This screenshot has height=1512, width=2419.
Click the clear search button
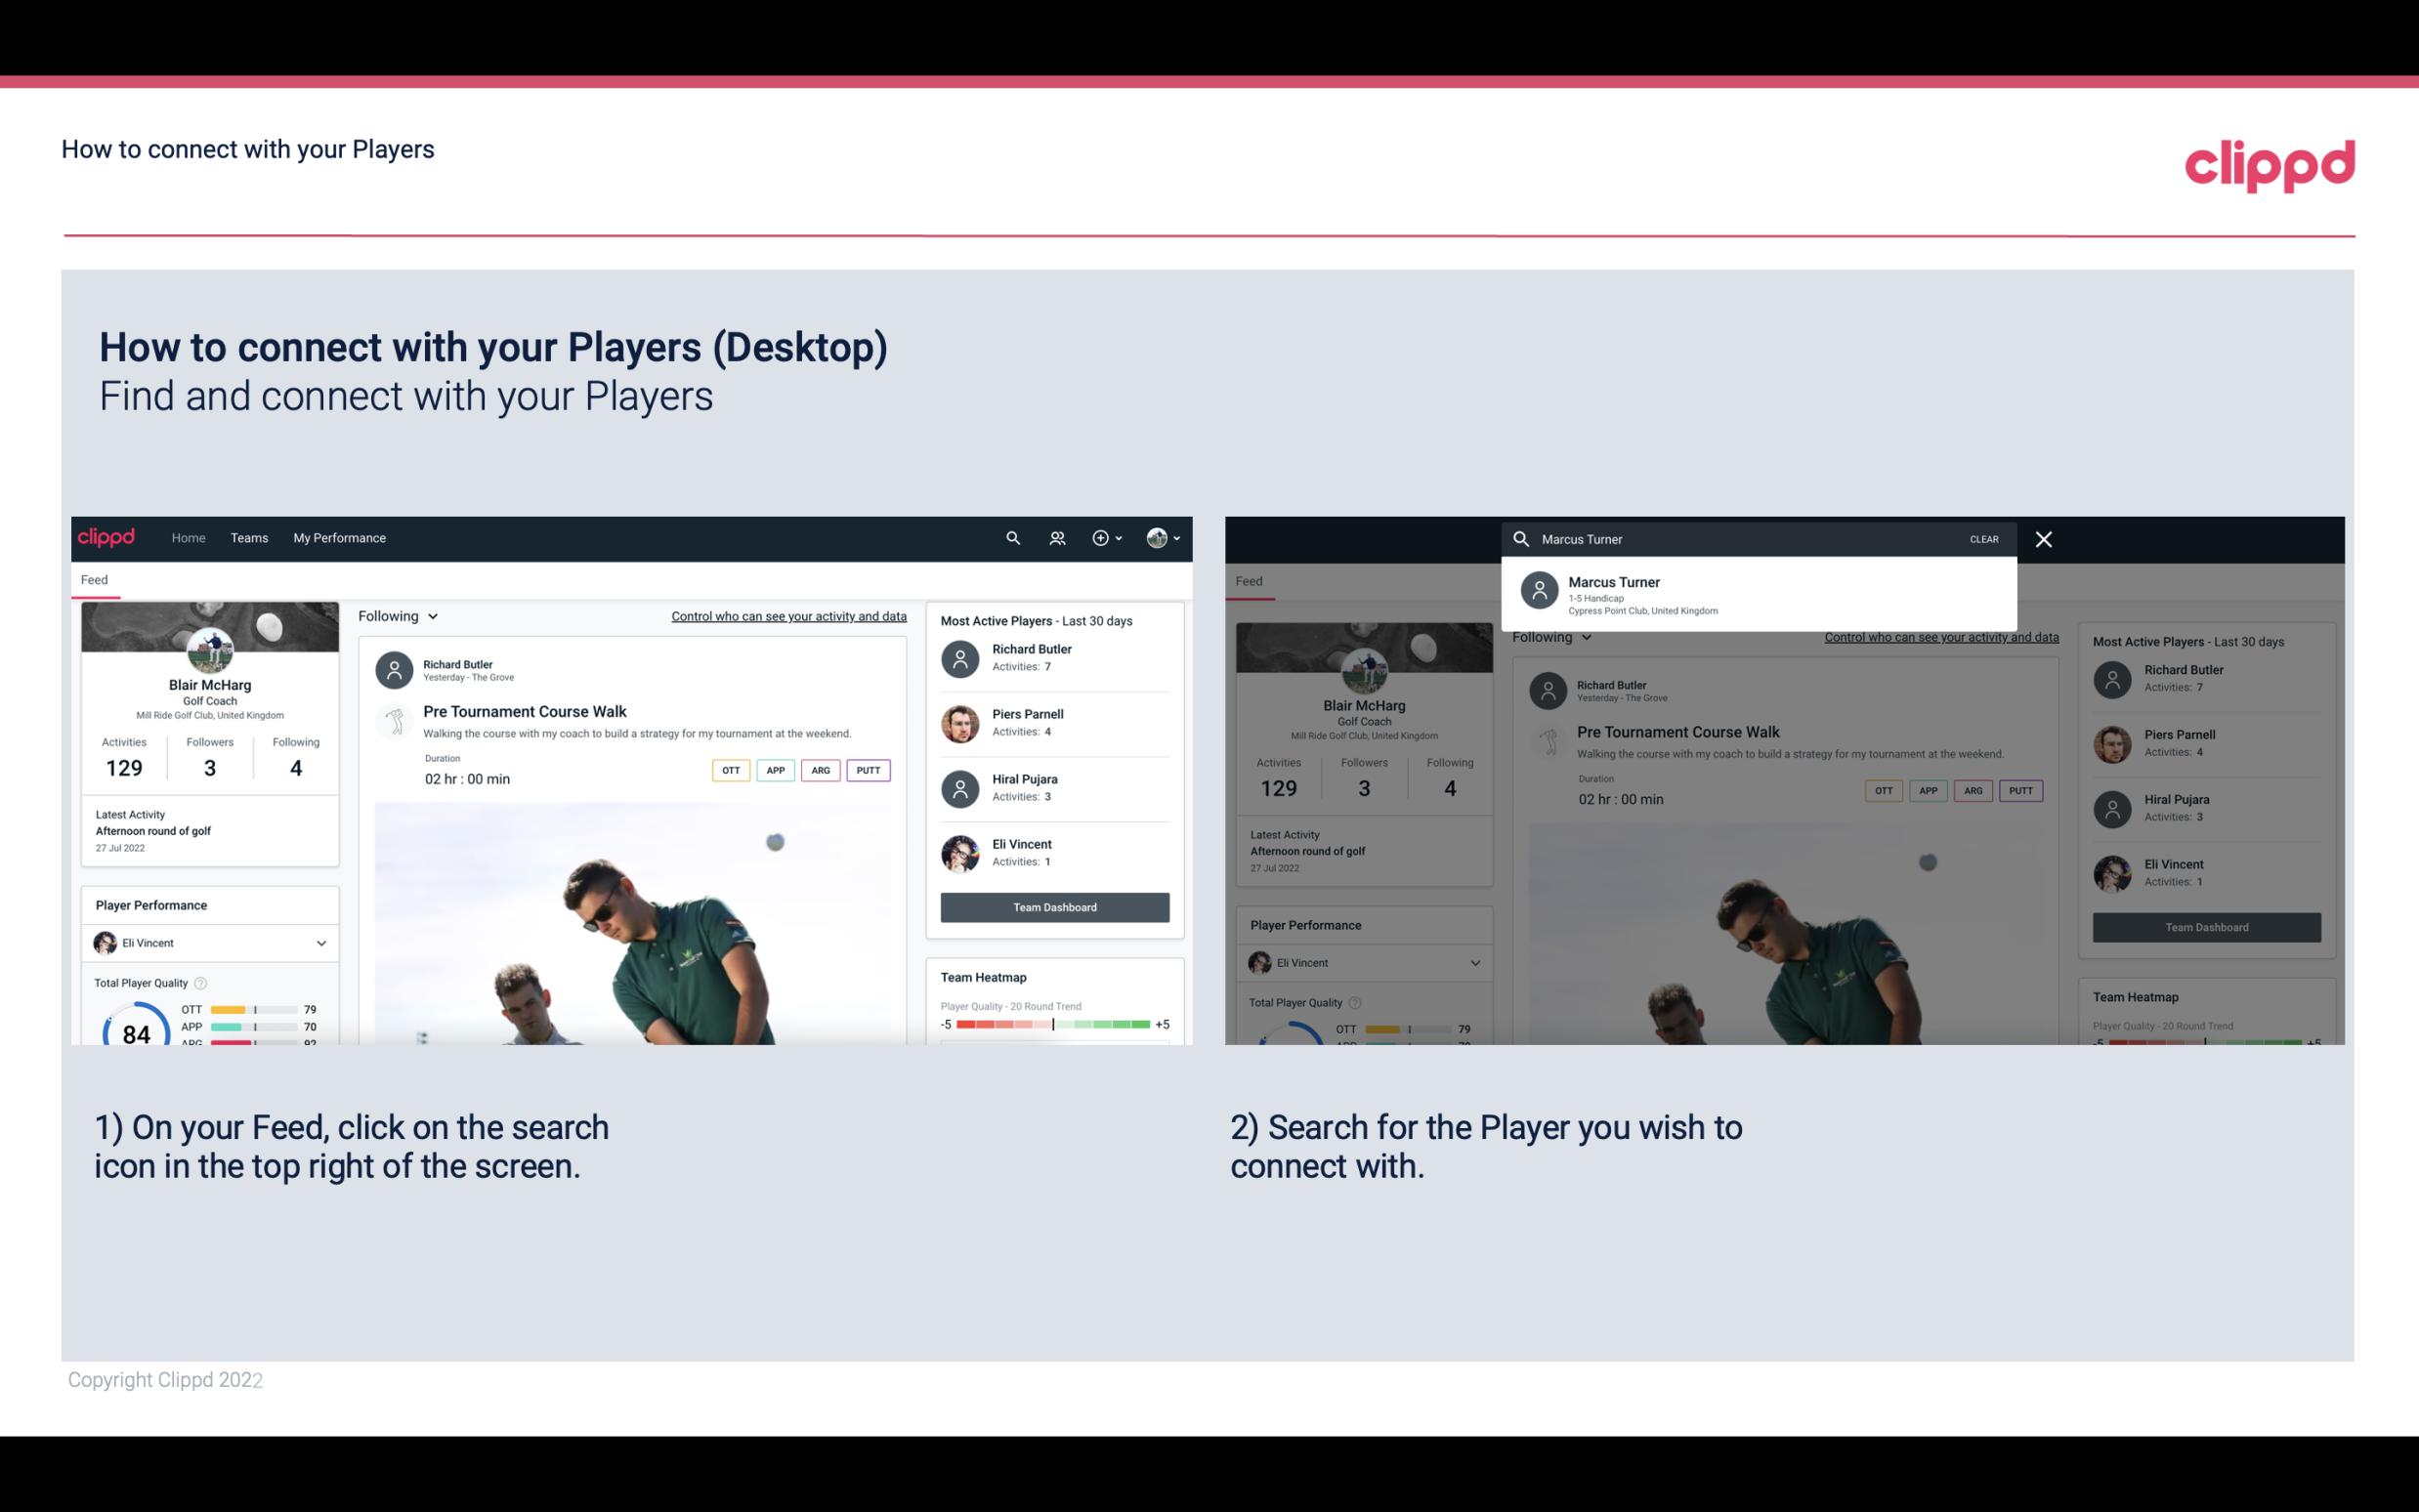point(1982,538)
